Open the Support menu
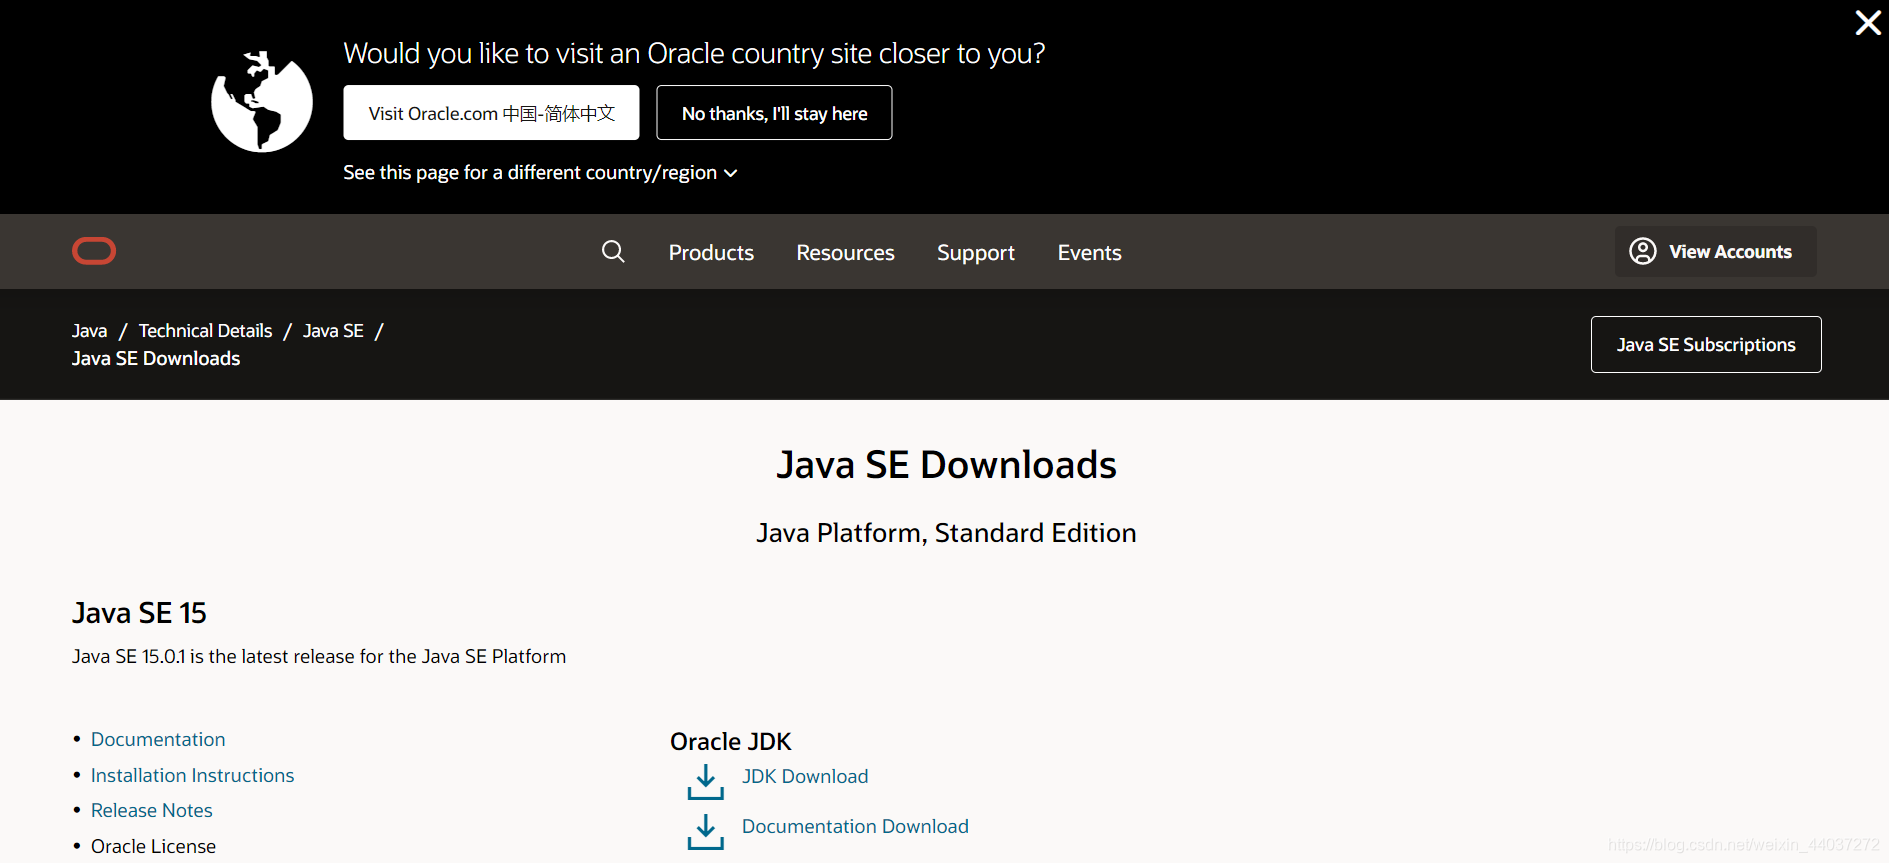 click(975, 253)
